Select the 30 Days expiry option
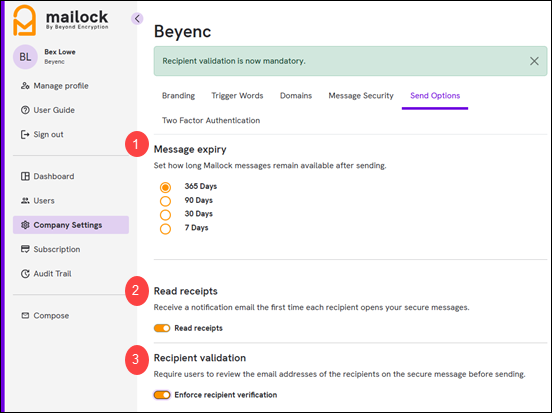The height and width of the screenshot is (413, 552). tap(165, 215)
